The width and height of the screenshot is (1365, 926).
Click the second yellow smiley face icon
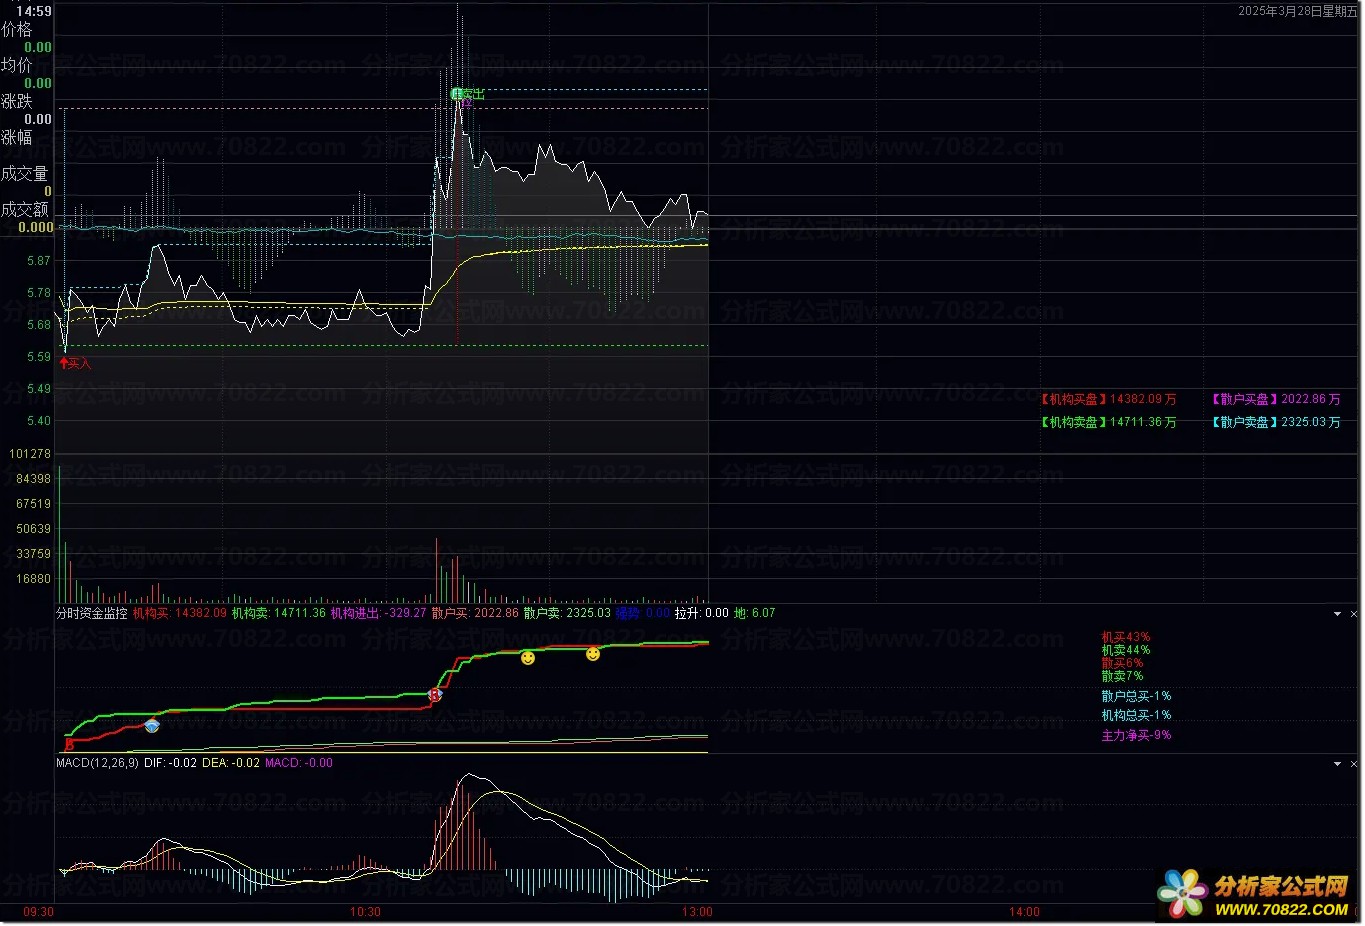[x=593, y=654]
